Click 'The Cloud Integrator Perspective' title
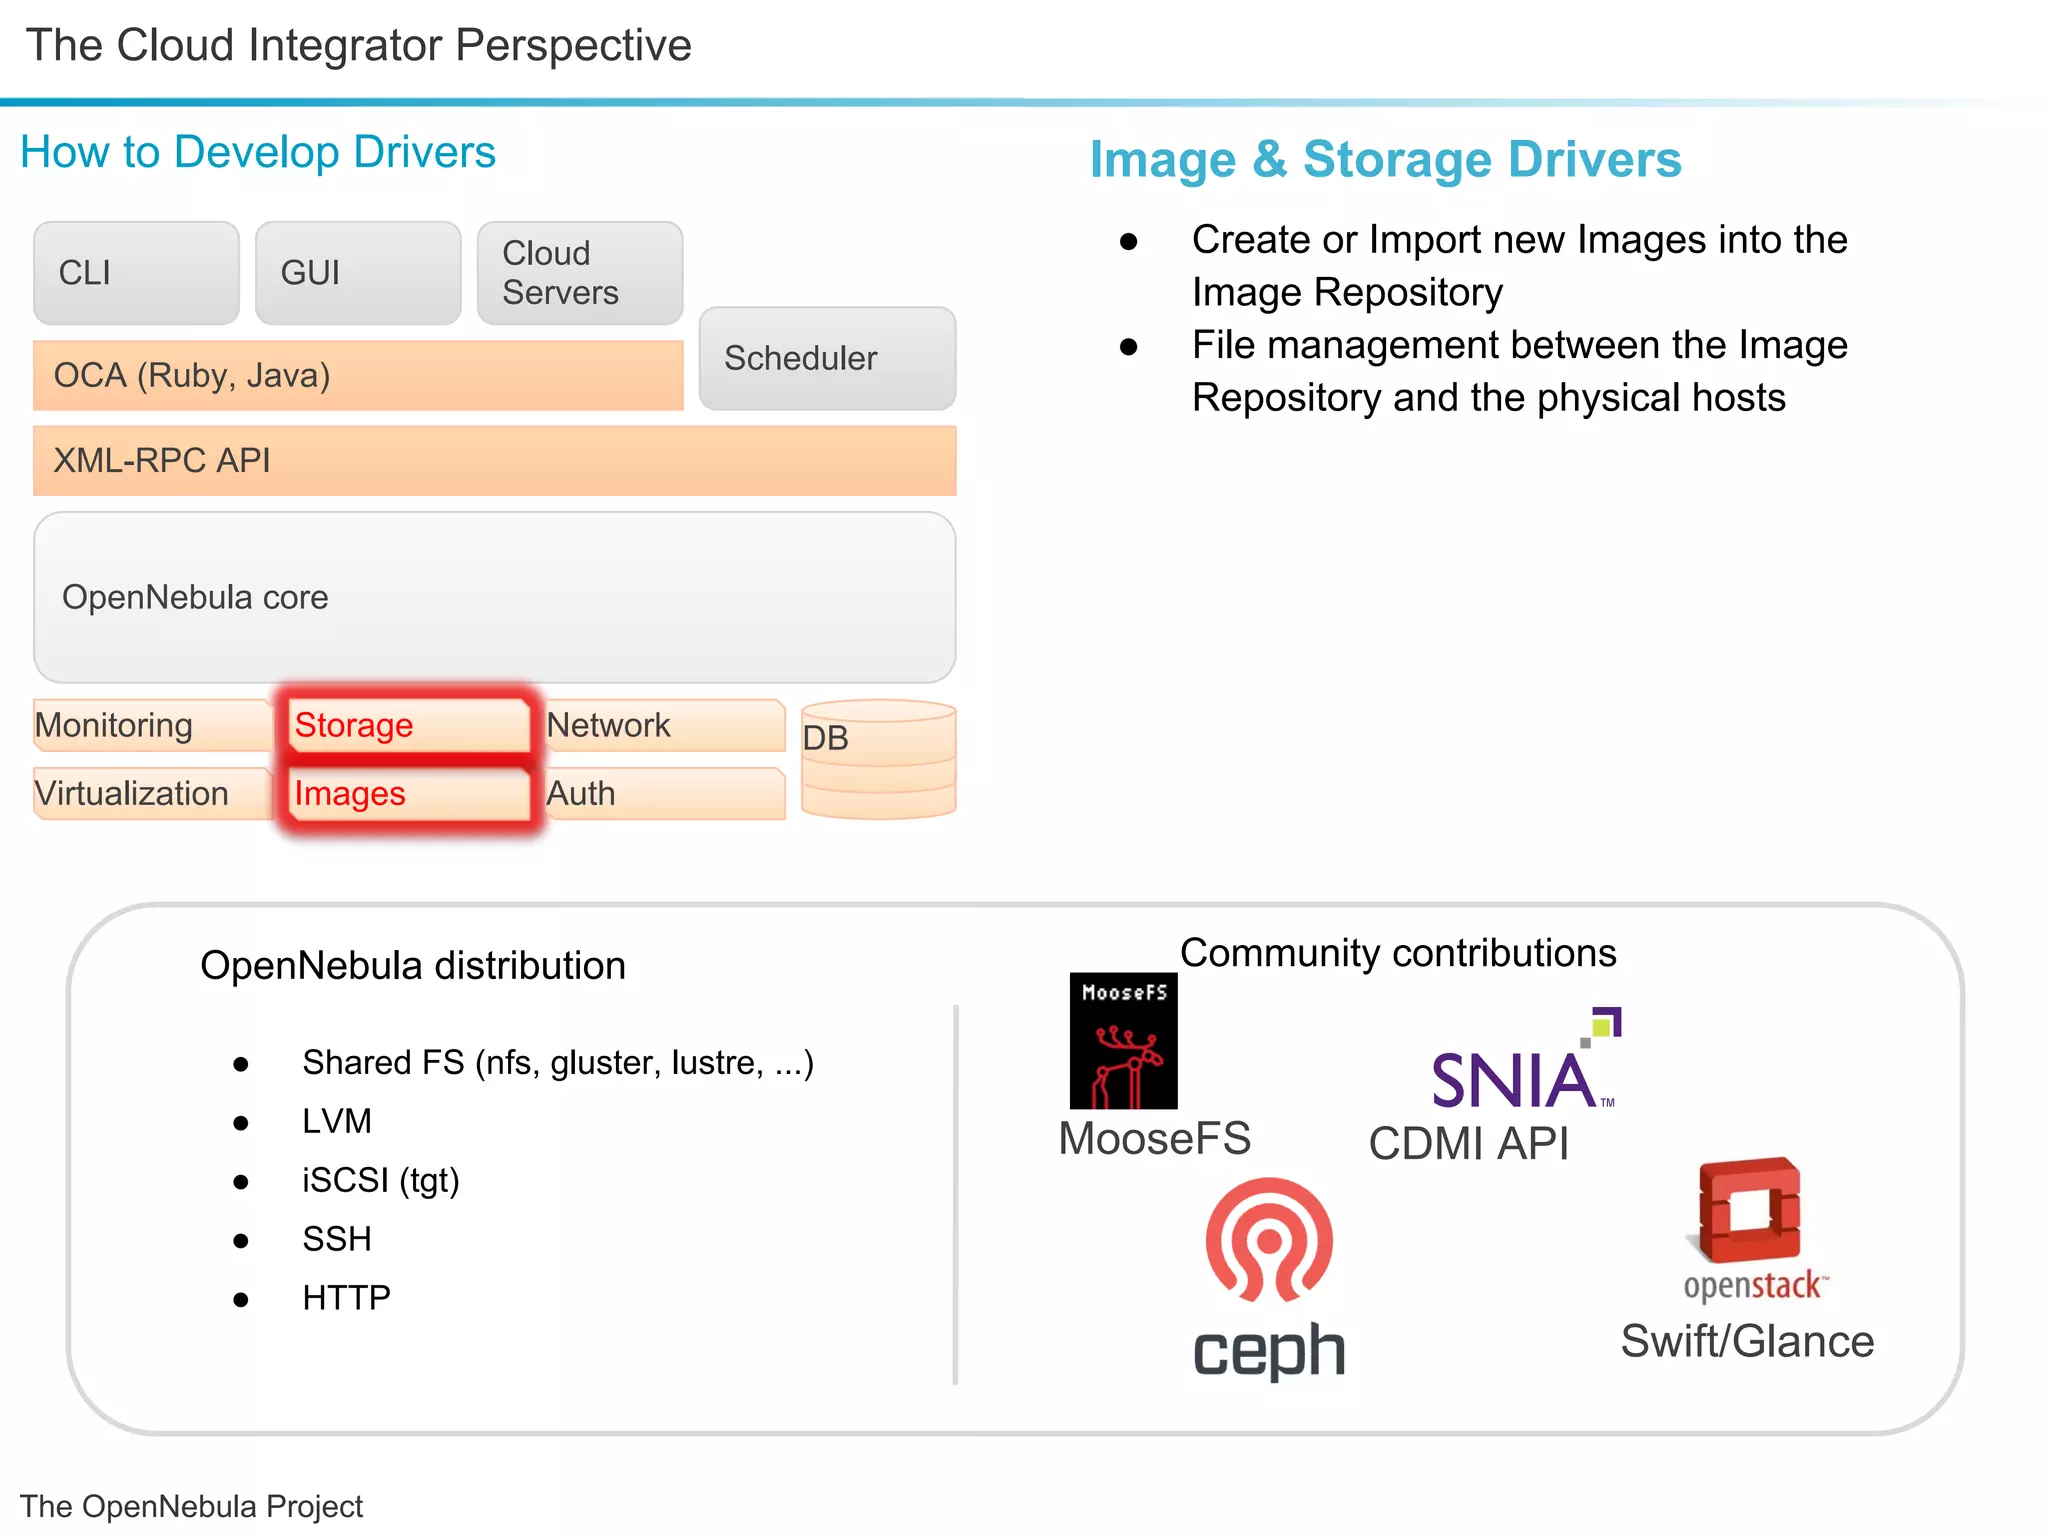 358,45
